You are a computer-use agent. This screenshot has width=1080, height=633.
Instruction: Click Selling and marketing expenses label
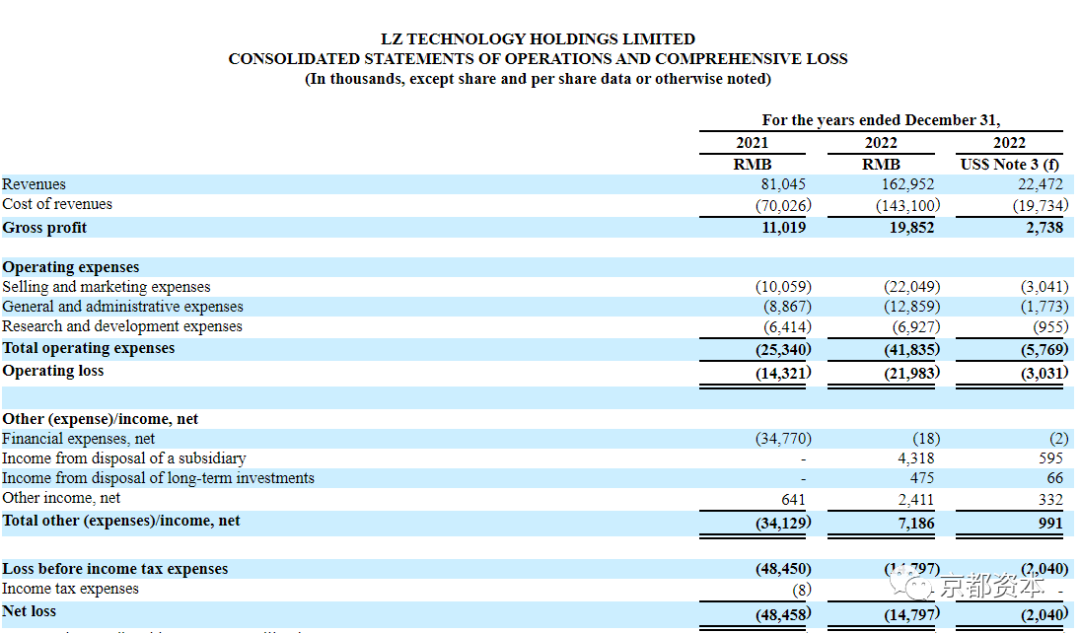click(106, 287)
